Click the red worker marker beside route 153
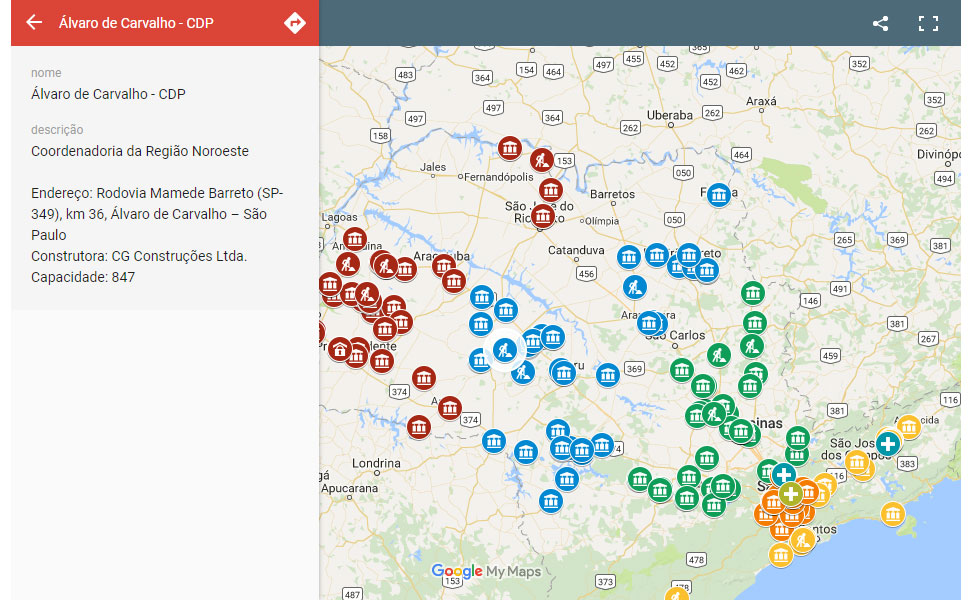Viewport: 968px width, 605px height. (x=541, y=159)
